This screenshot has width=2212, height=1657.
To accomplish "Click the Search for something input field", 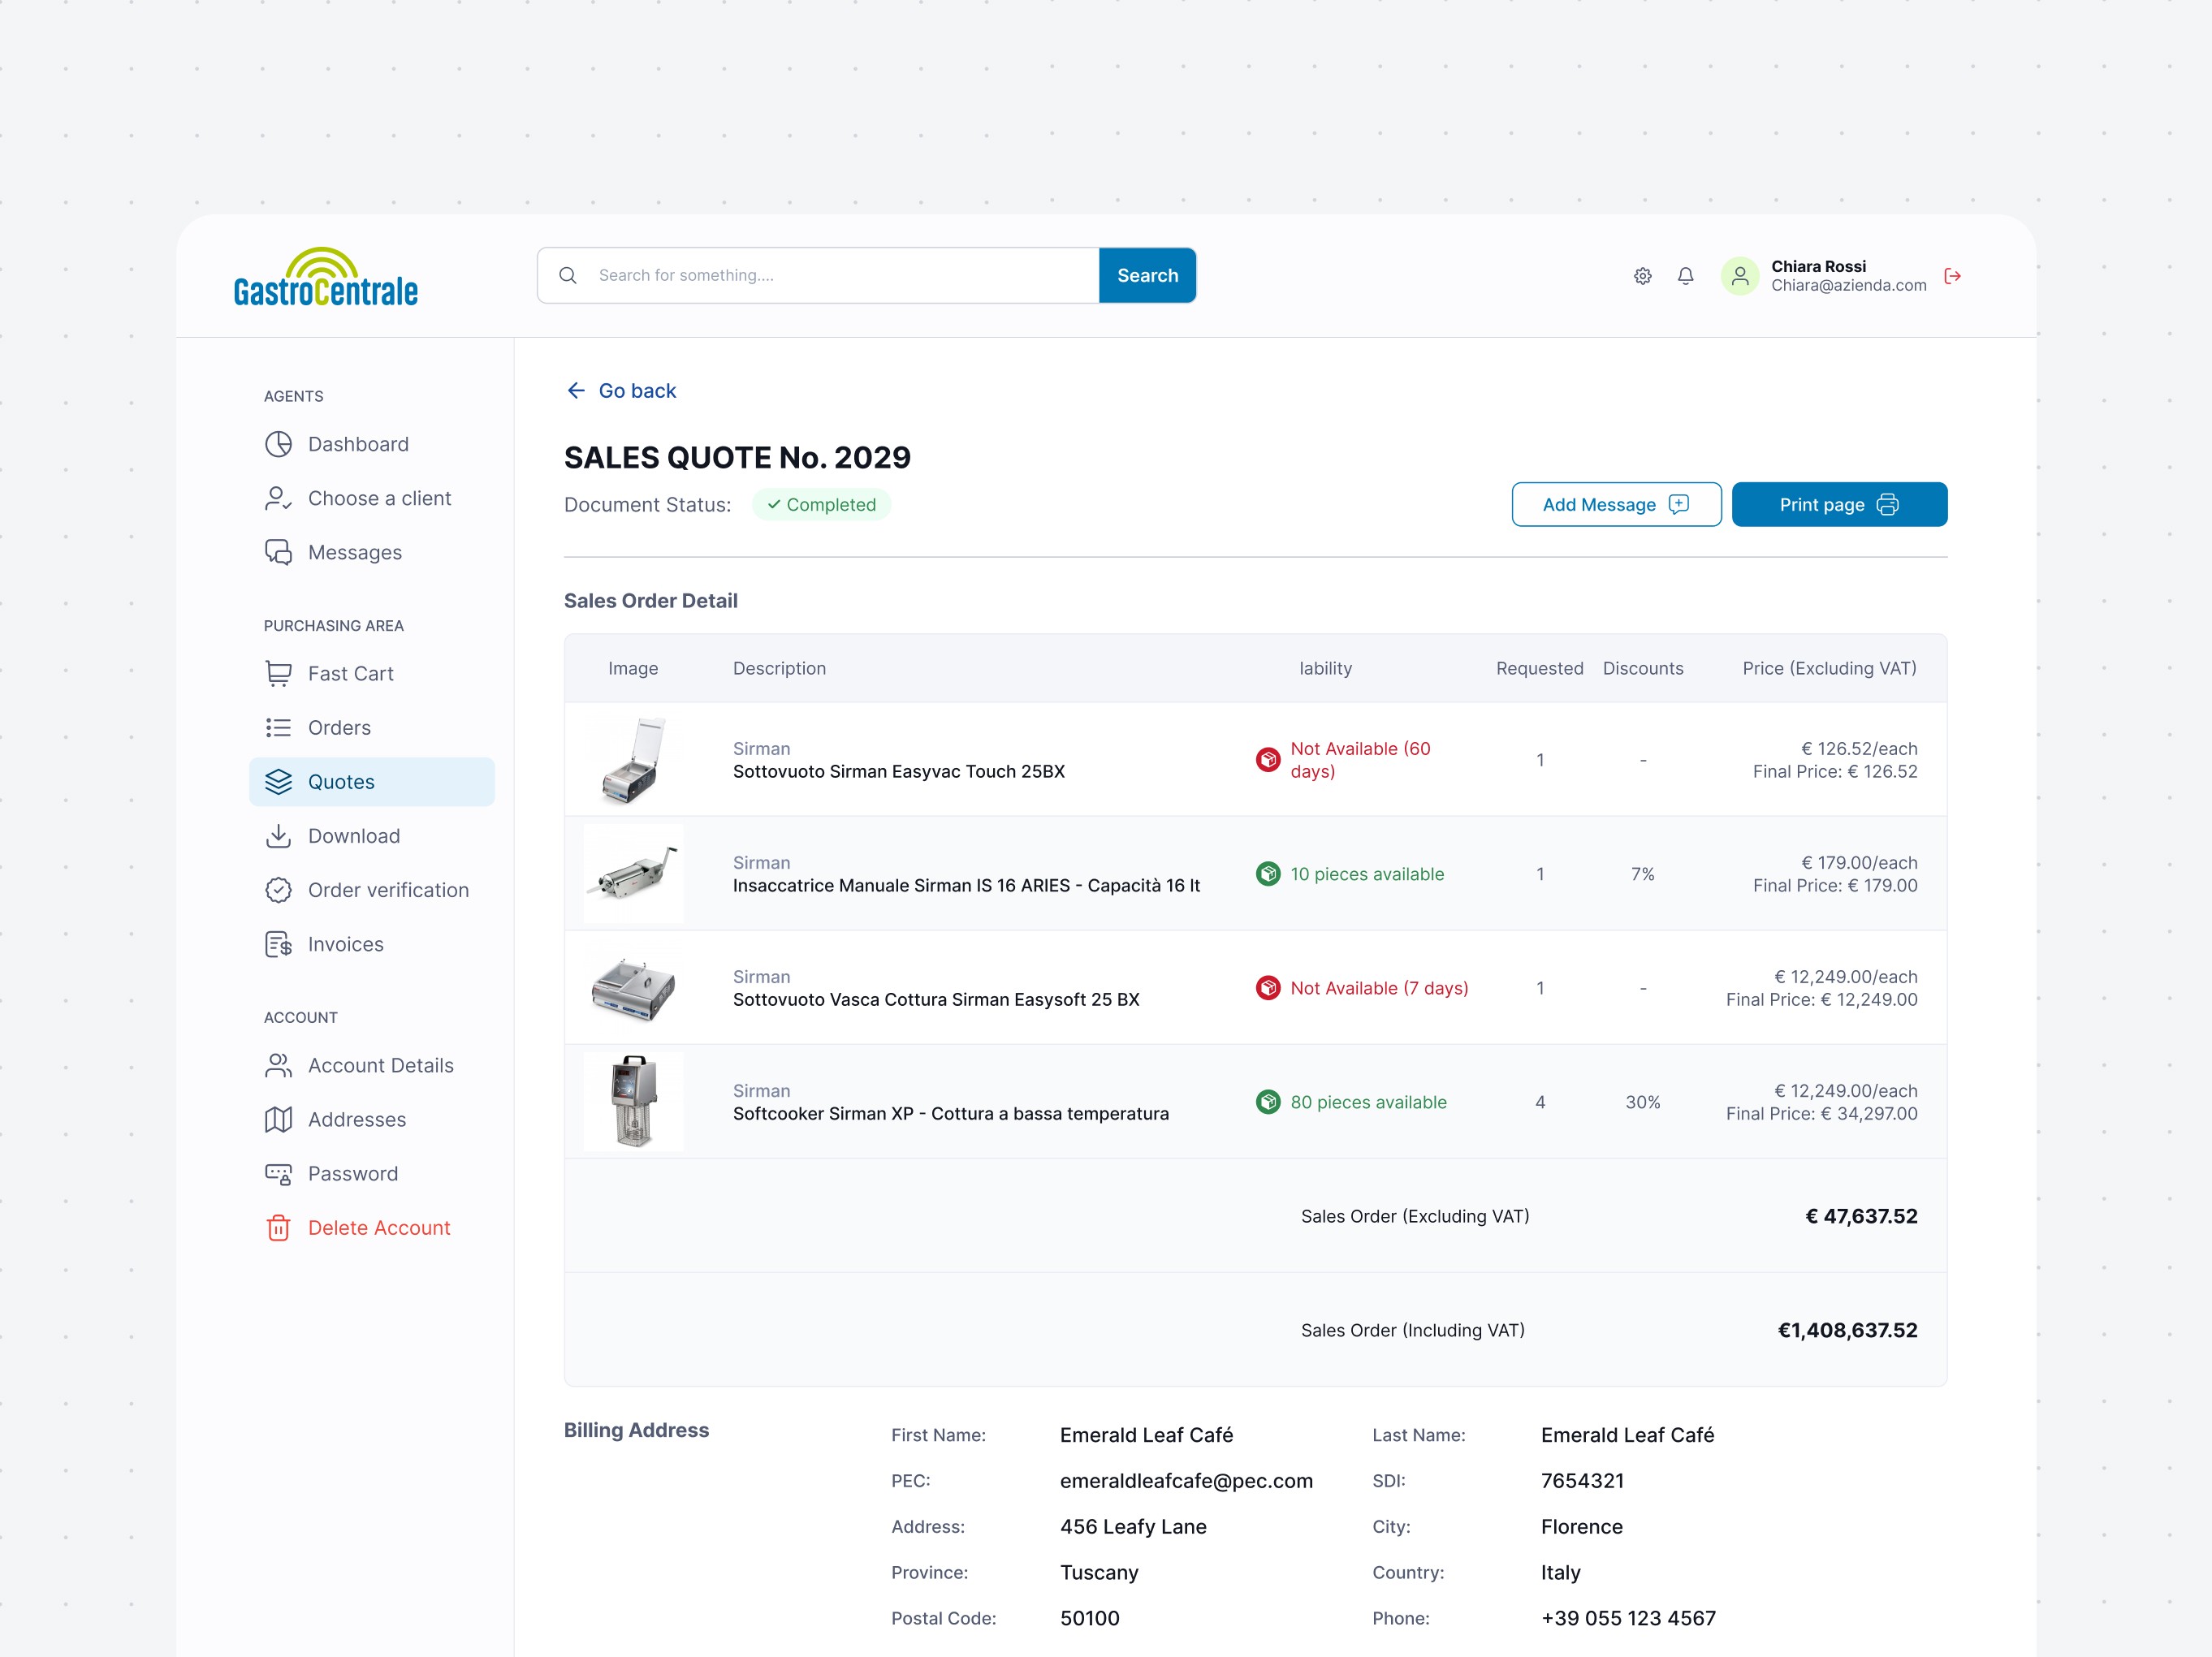I will coord(818,275).
